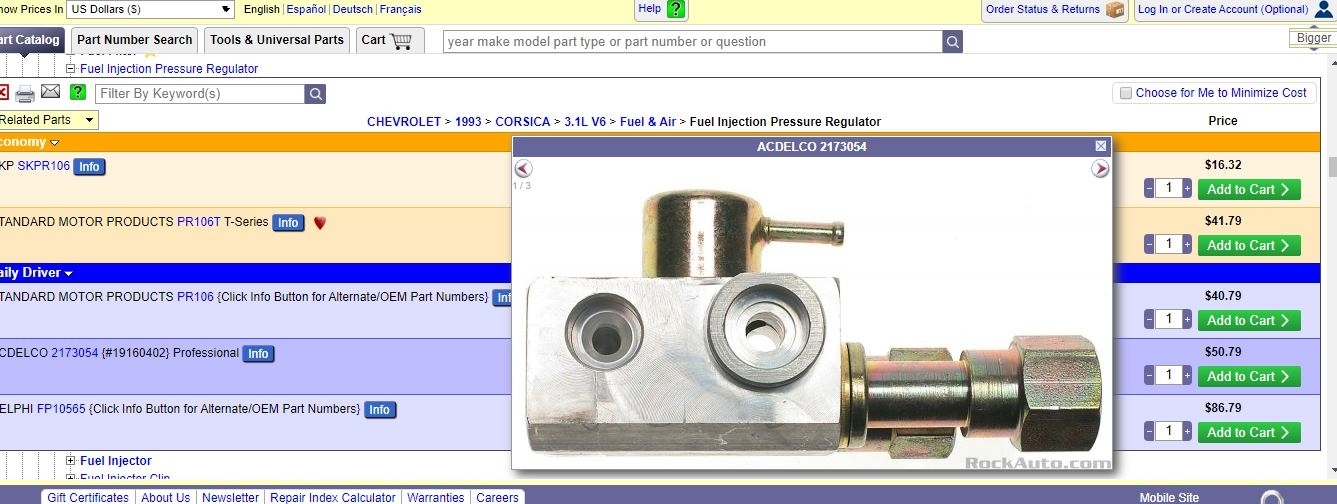Click the CHEVROLET breadcrumb link
This screenshot has width=1337, height=504.
pos(404,122)
